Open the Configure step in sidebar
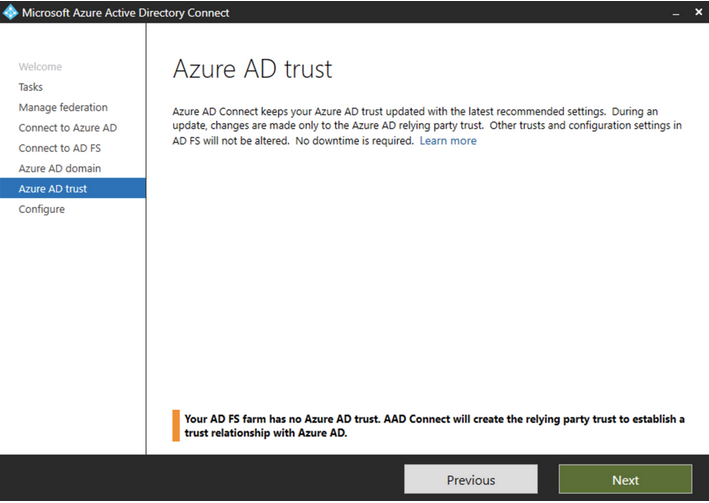This screenshot has height=503, width=709. [42, 209]
